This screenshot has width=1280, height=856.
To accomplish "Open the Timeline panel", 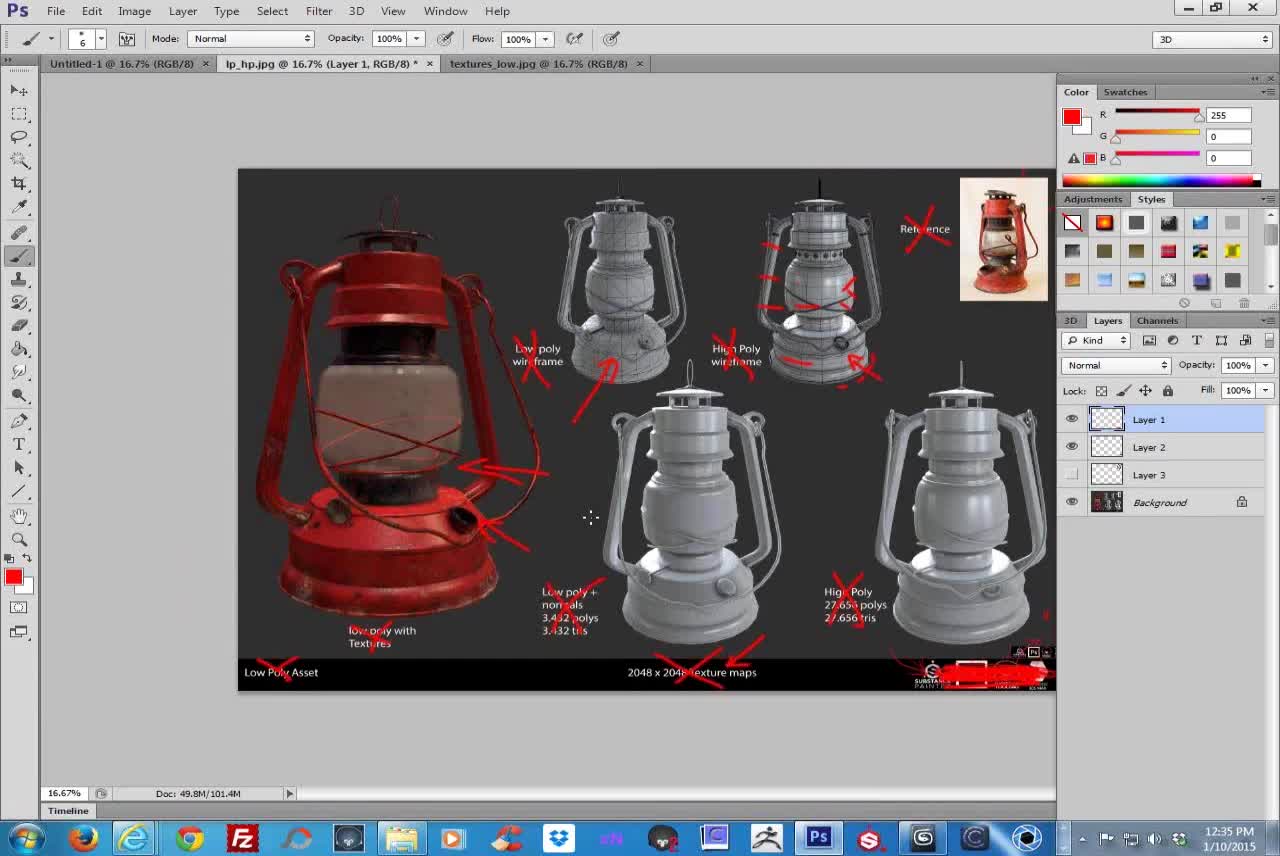I will click(x=68, y=810).
